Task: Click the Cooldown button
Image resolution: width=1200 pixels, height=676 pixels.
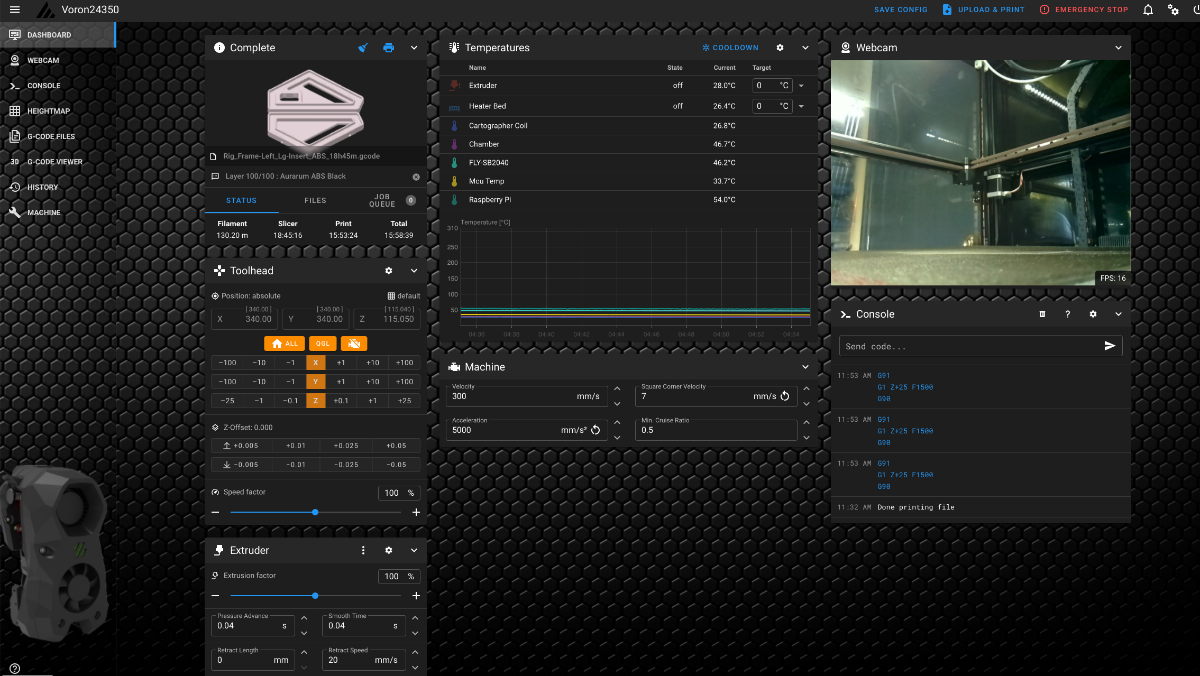Action: click(x=730, y=48)
